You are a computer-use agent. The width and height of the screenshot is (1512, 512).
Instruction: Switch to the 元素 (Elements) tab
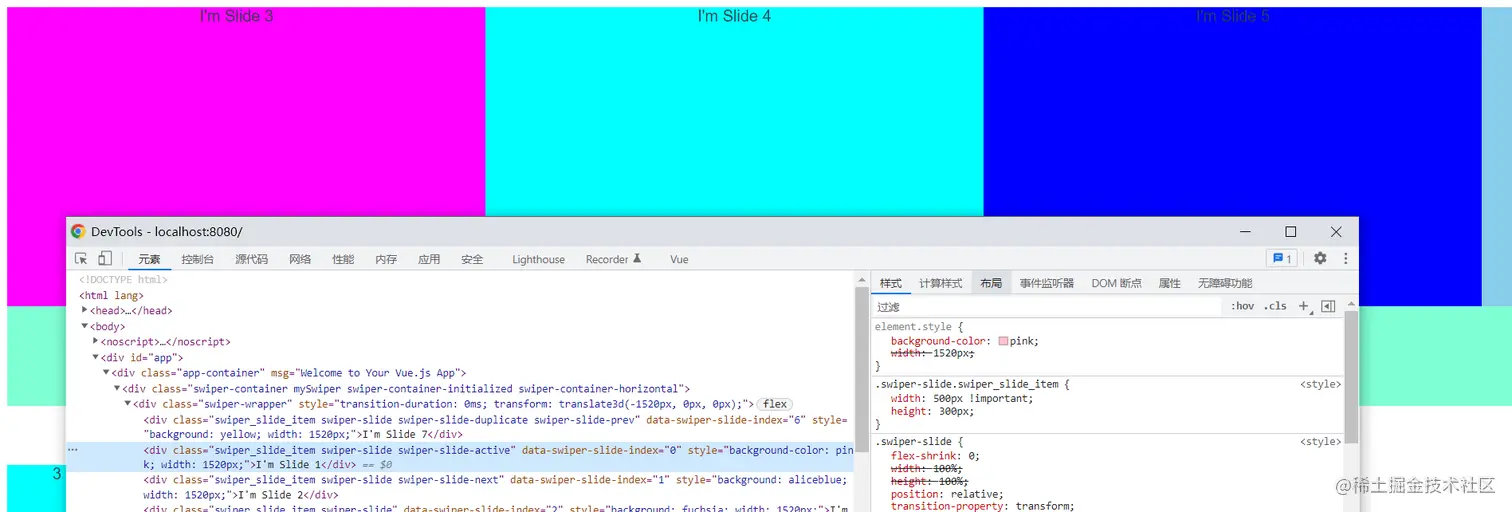[149, 259]
